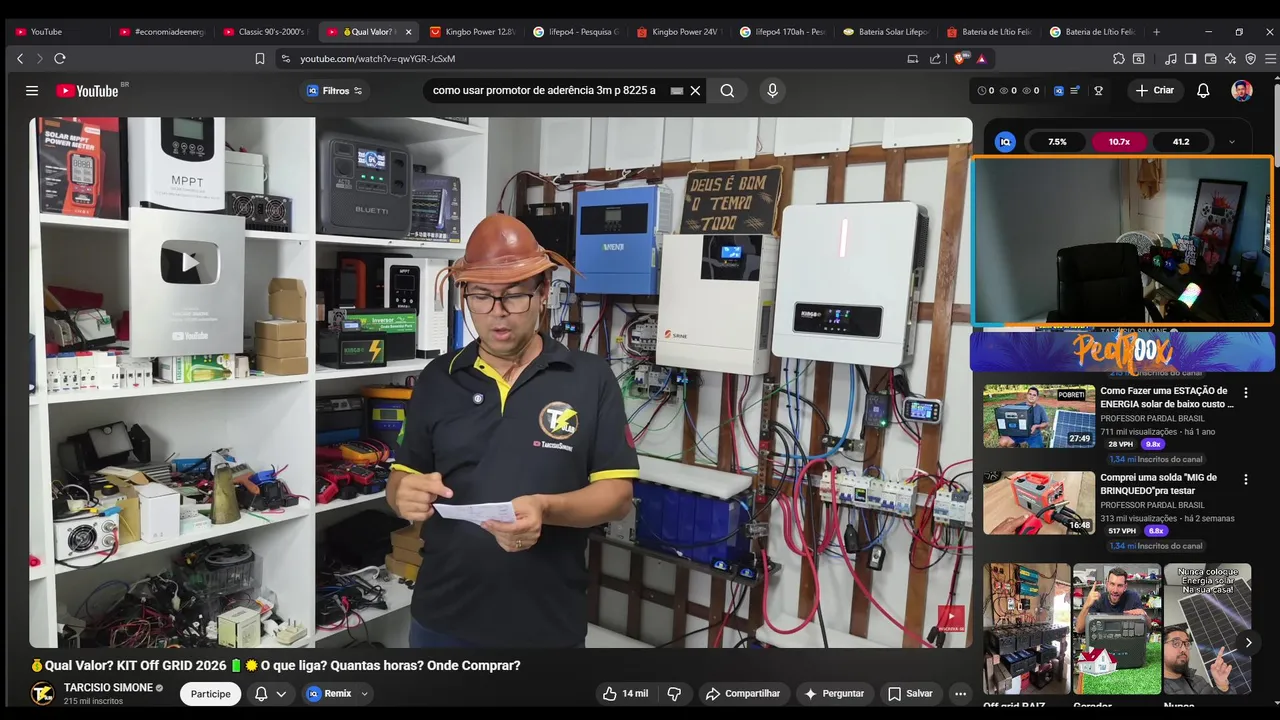The height and width of the screenshot is (720, 1280).
Task: Open the vidIQ Filtros button
Action: [x=335, y=90]
